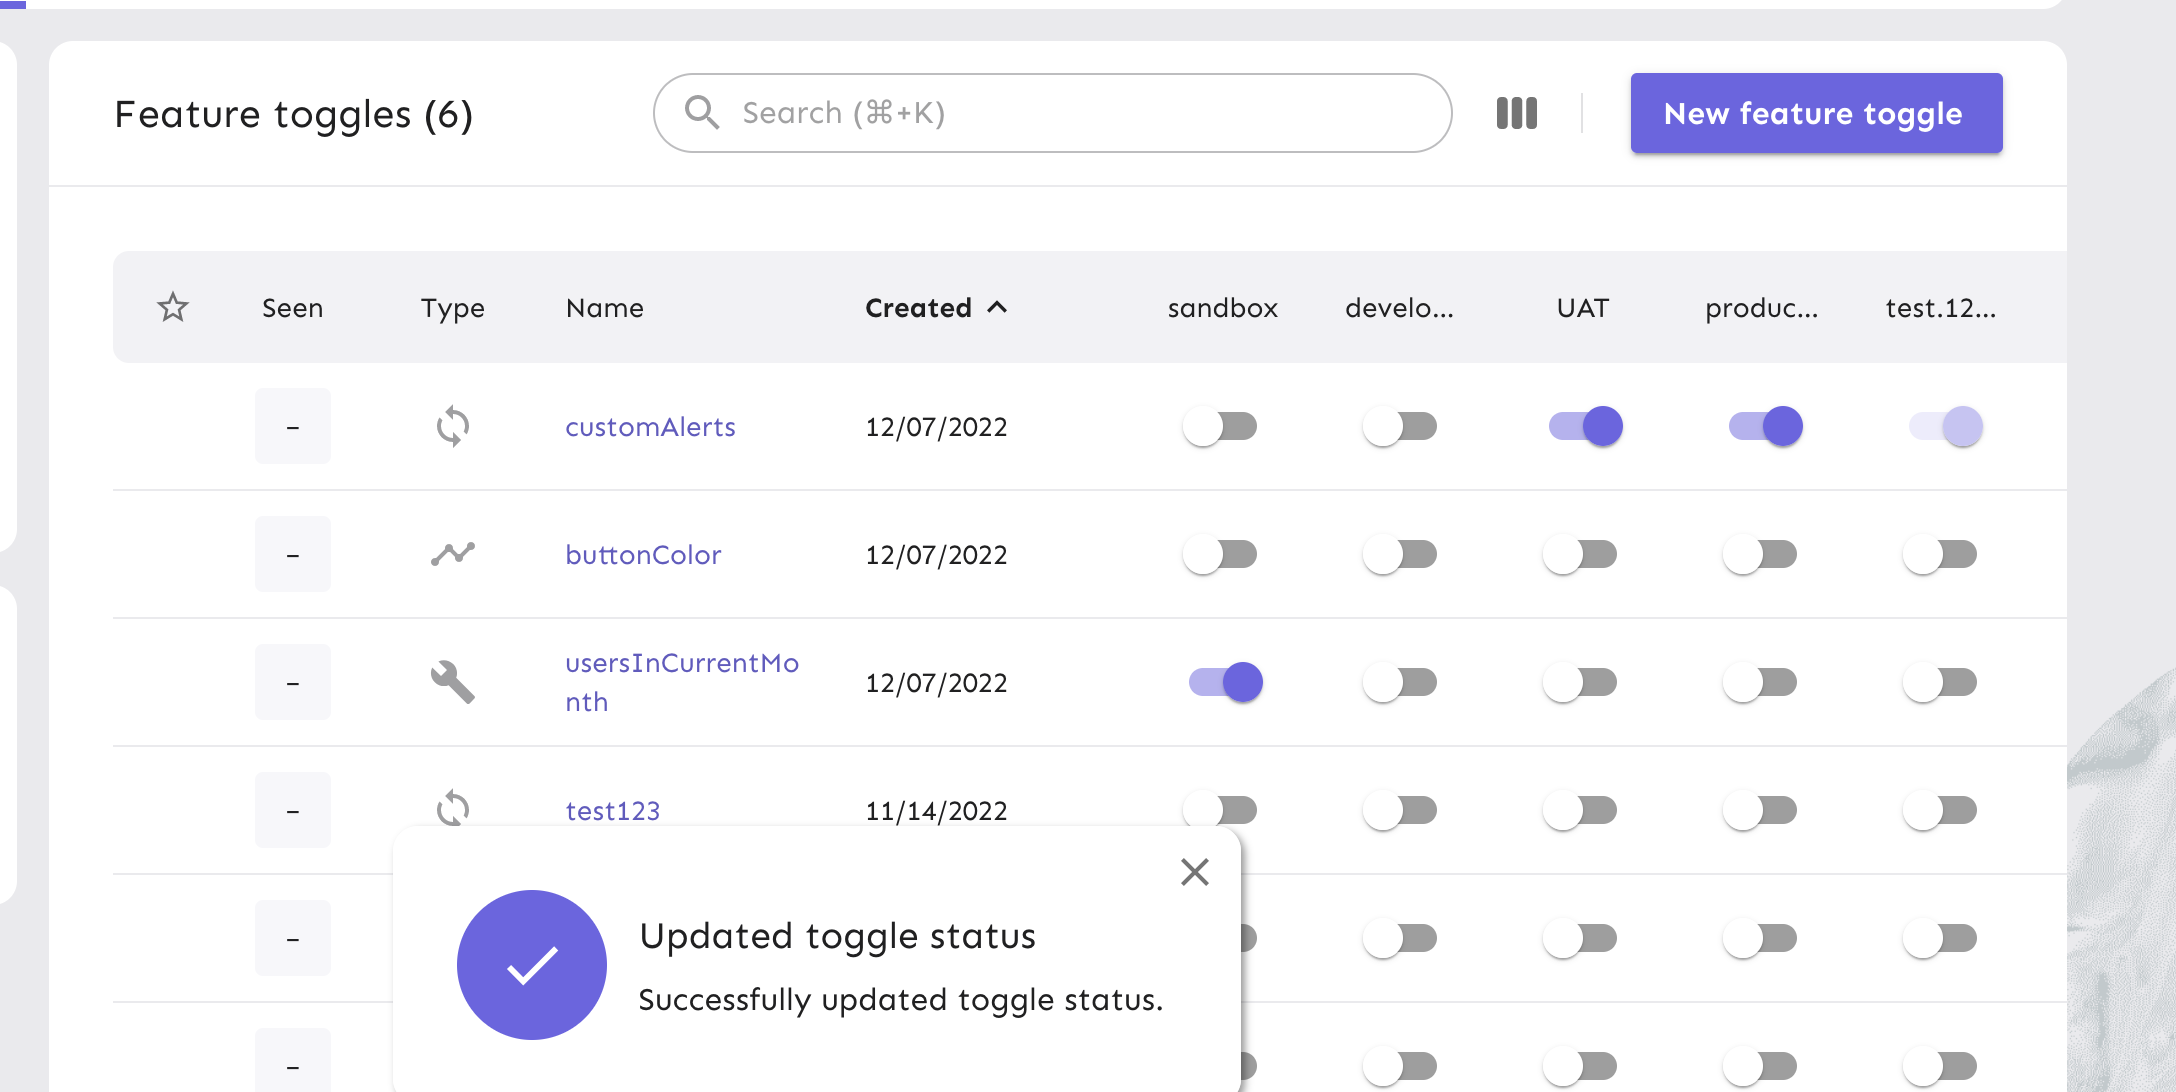Enable buttonColor in sandbox

coord(1220,554)
